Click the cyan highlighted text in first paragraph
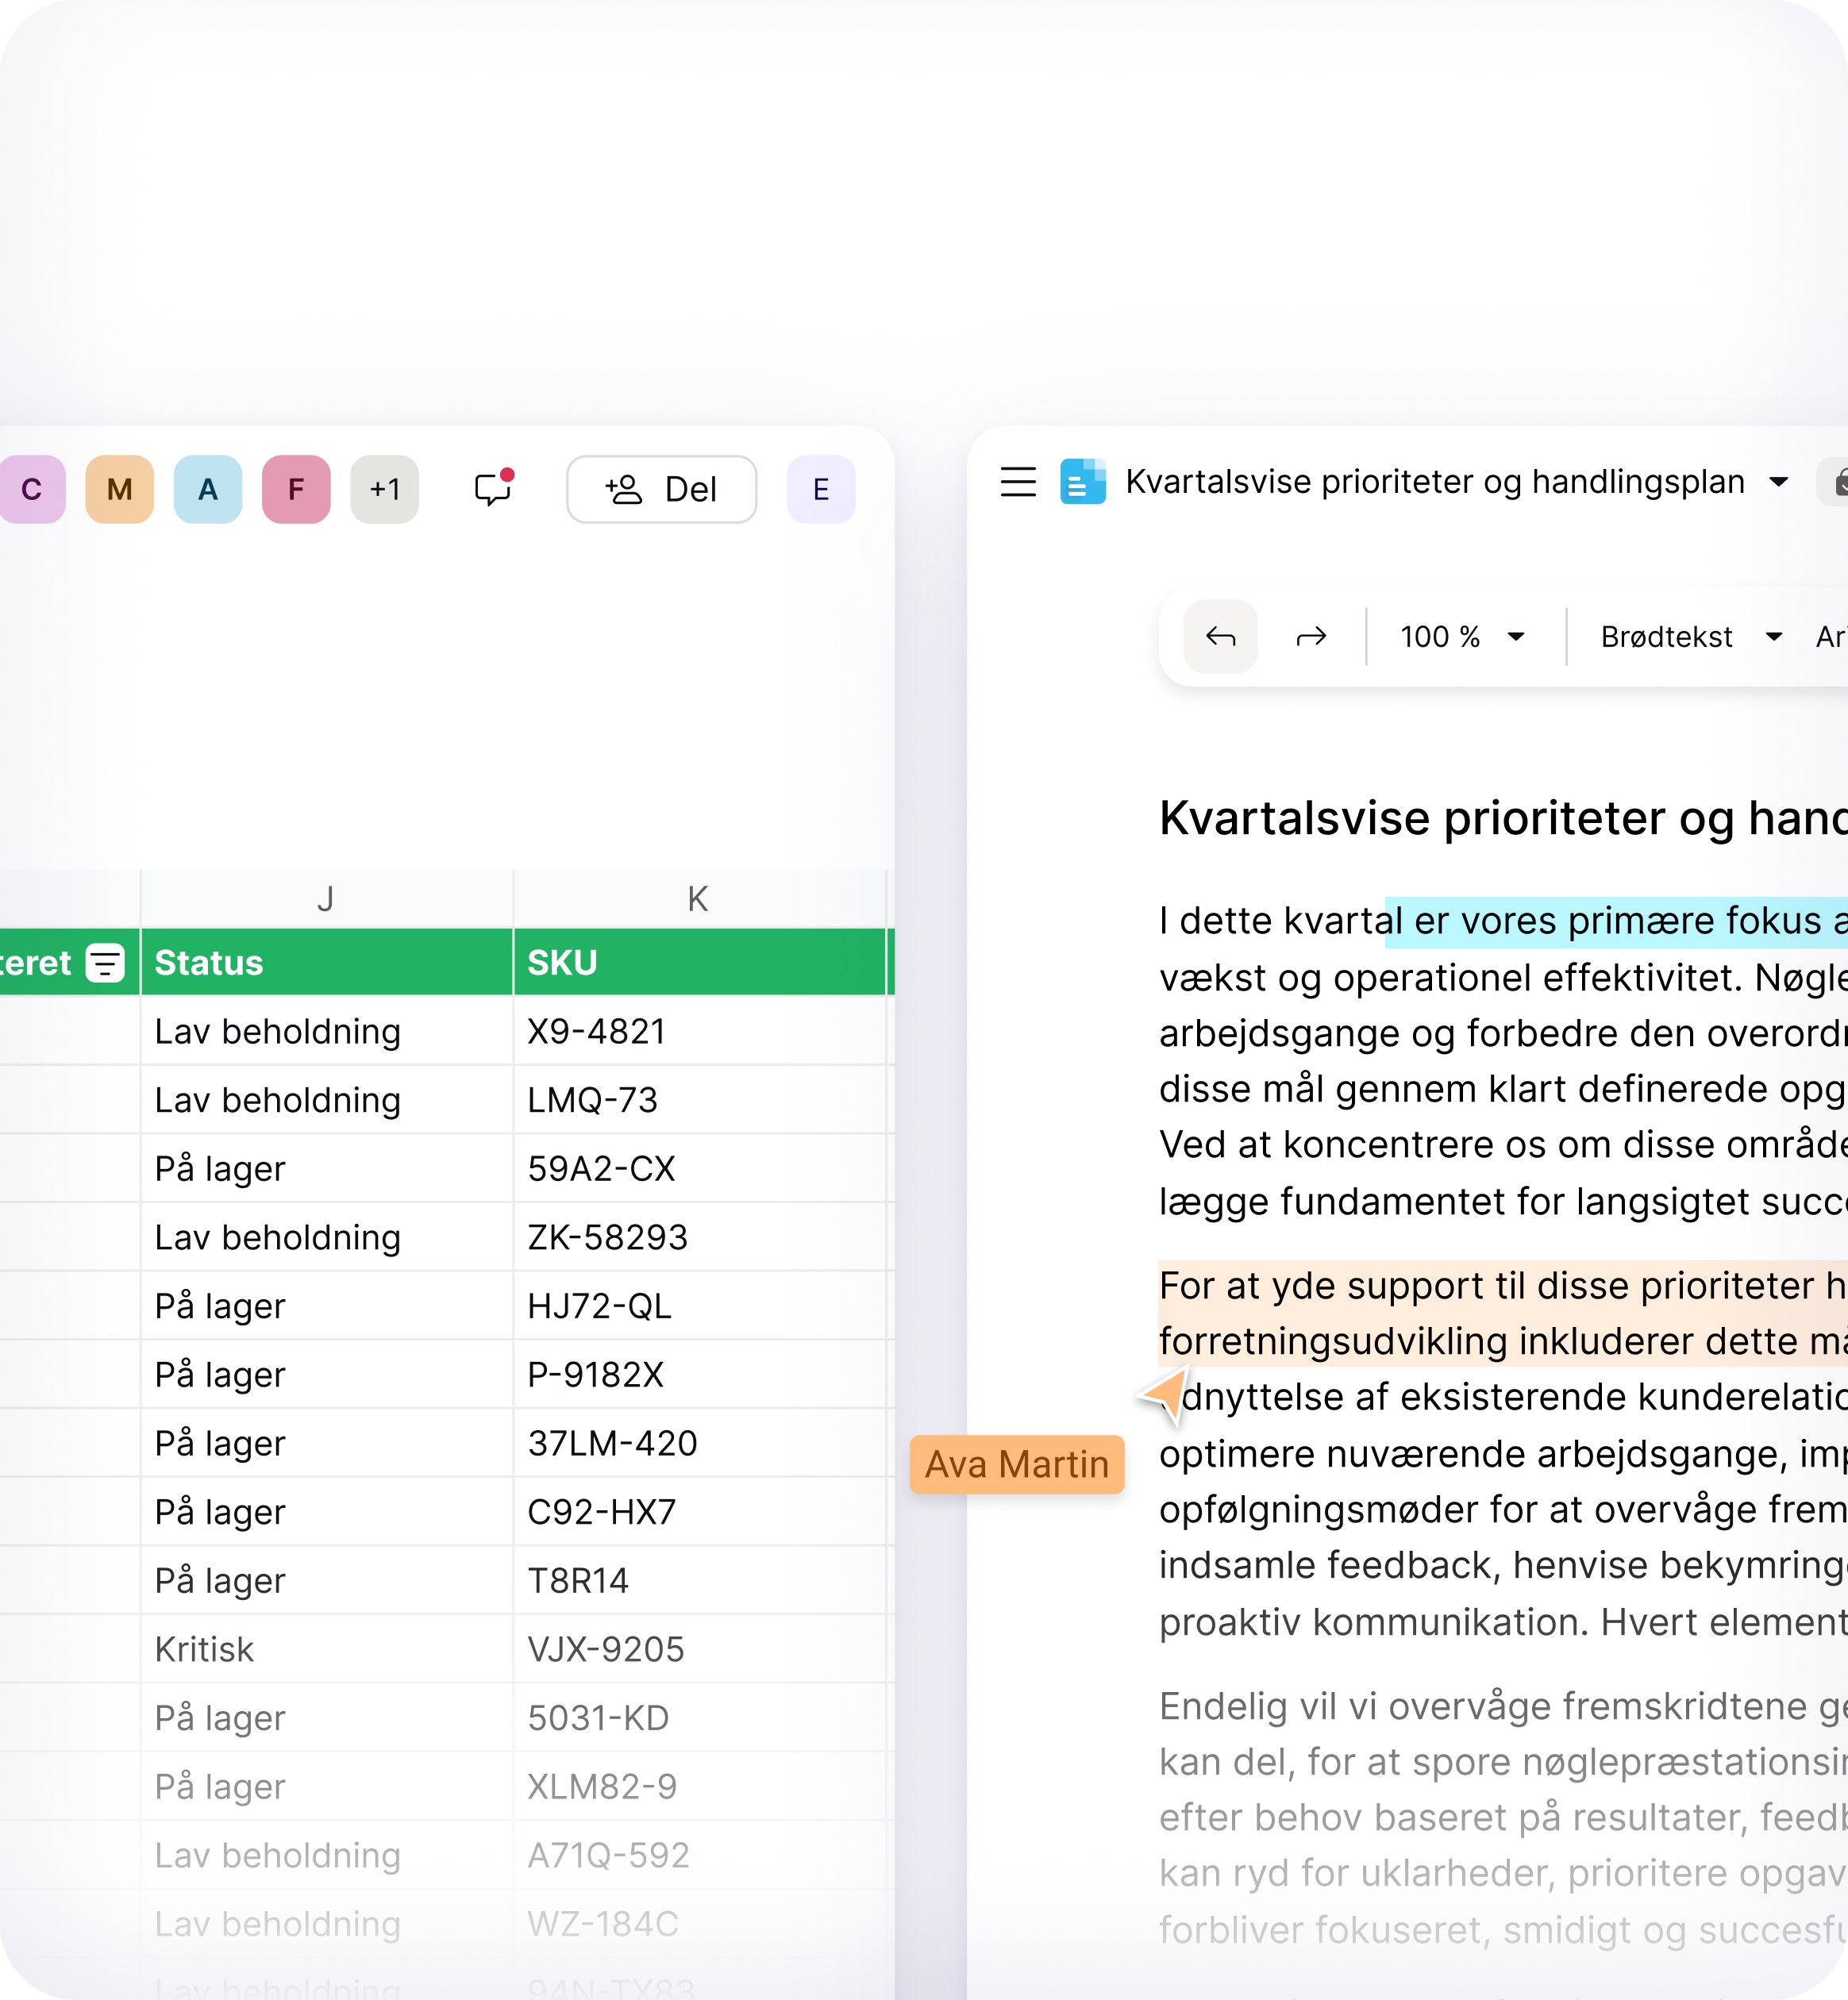 click(1616, 921)
